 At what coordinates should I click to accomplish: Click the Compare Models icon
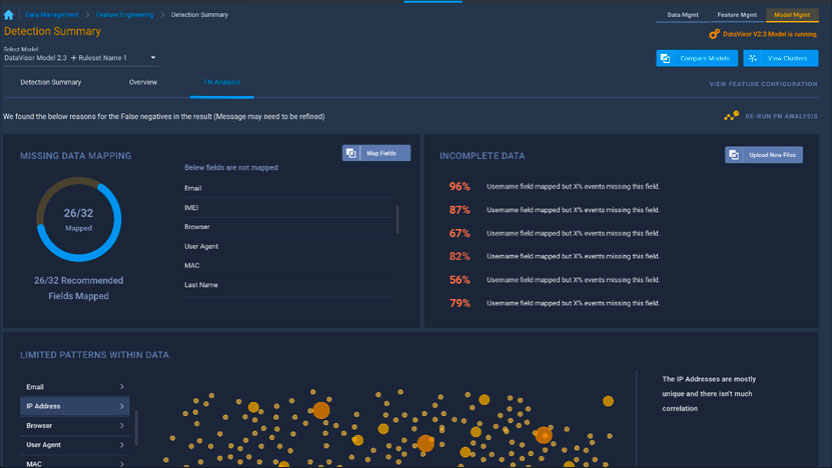[x=665, y=58]
